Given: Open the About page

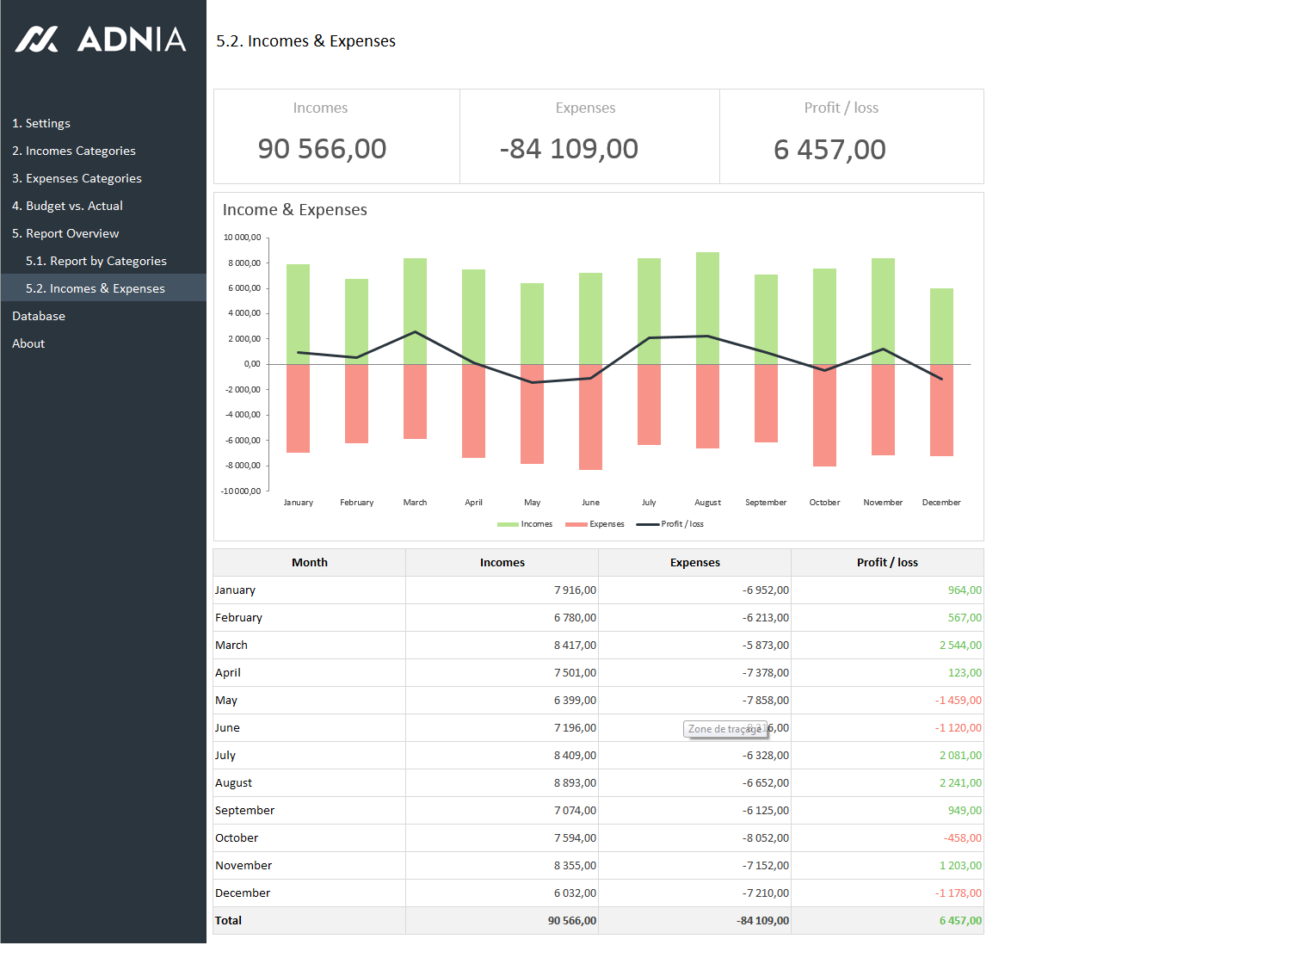Looking at the screenshot, I should [28, 343].
